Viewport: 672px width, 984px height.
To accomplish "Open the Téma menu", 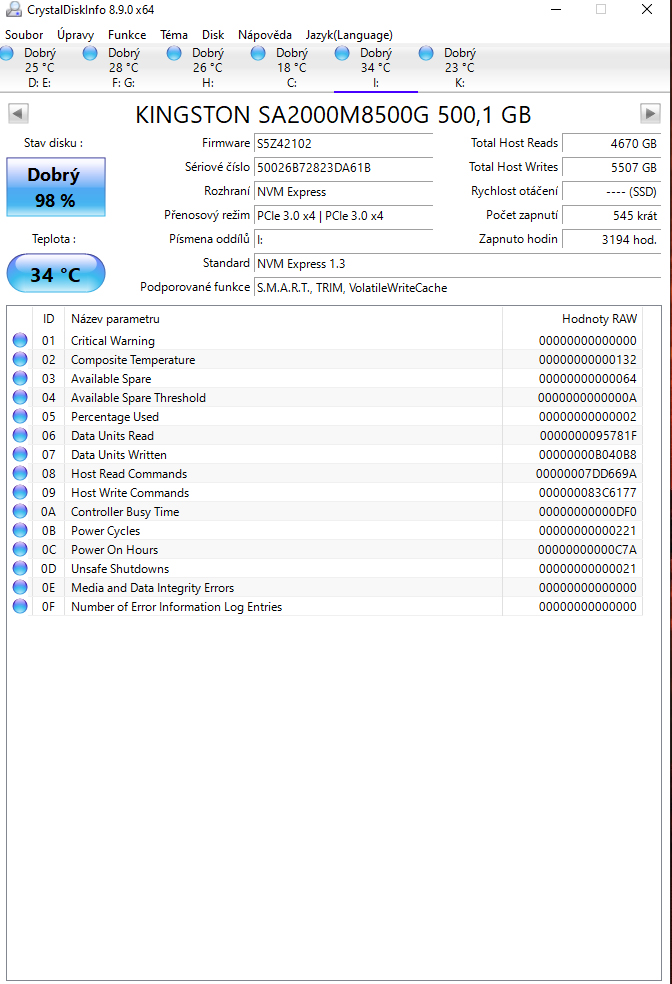I will tap(174, 35).
